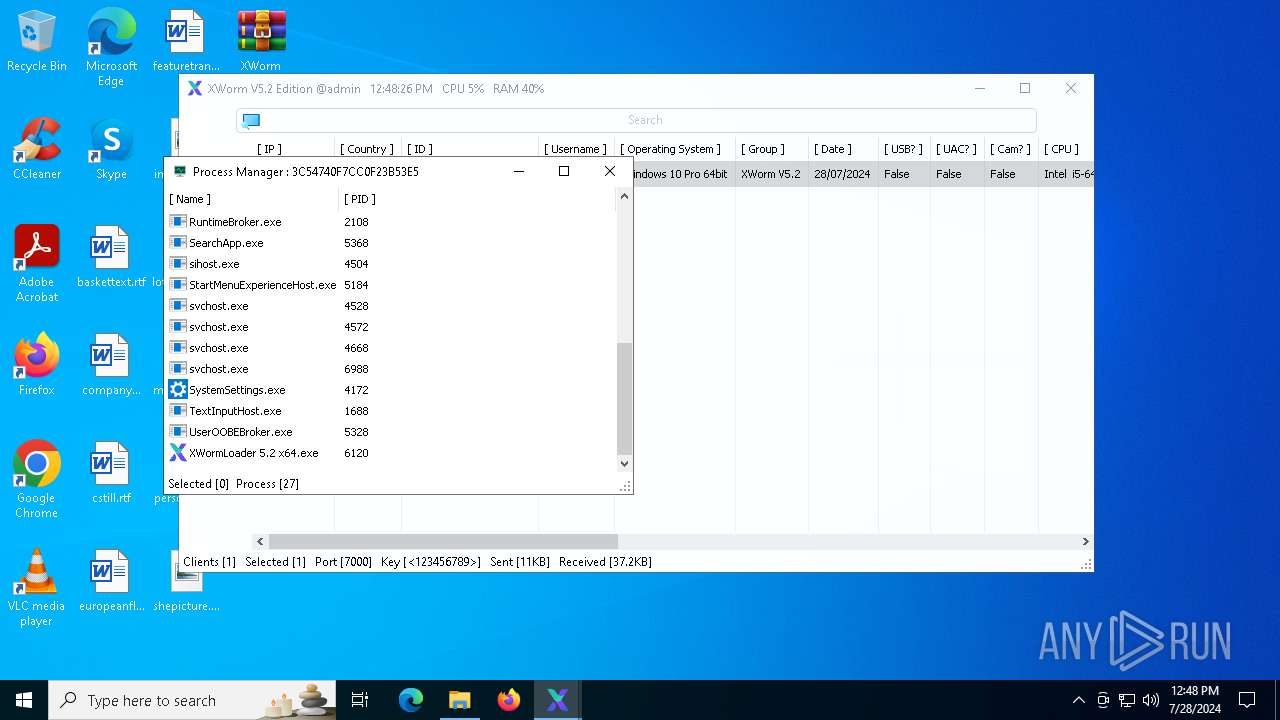Open the volume control in tray
1280x720 pixels.
tap(1151, 700)
